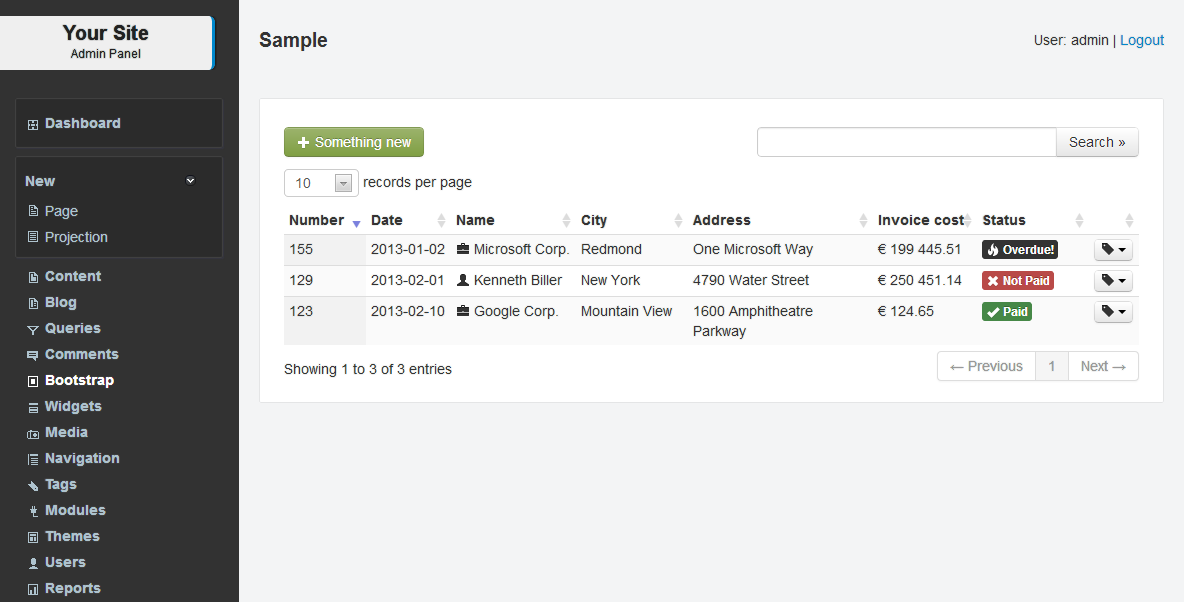The width and height of the screenshot is (1184, 602).
Task: Collapse the New section in sidebar
Action: 190,181
